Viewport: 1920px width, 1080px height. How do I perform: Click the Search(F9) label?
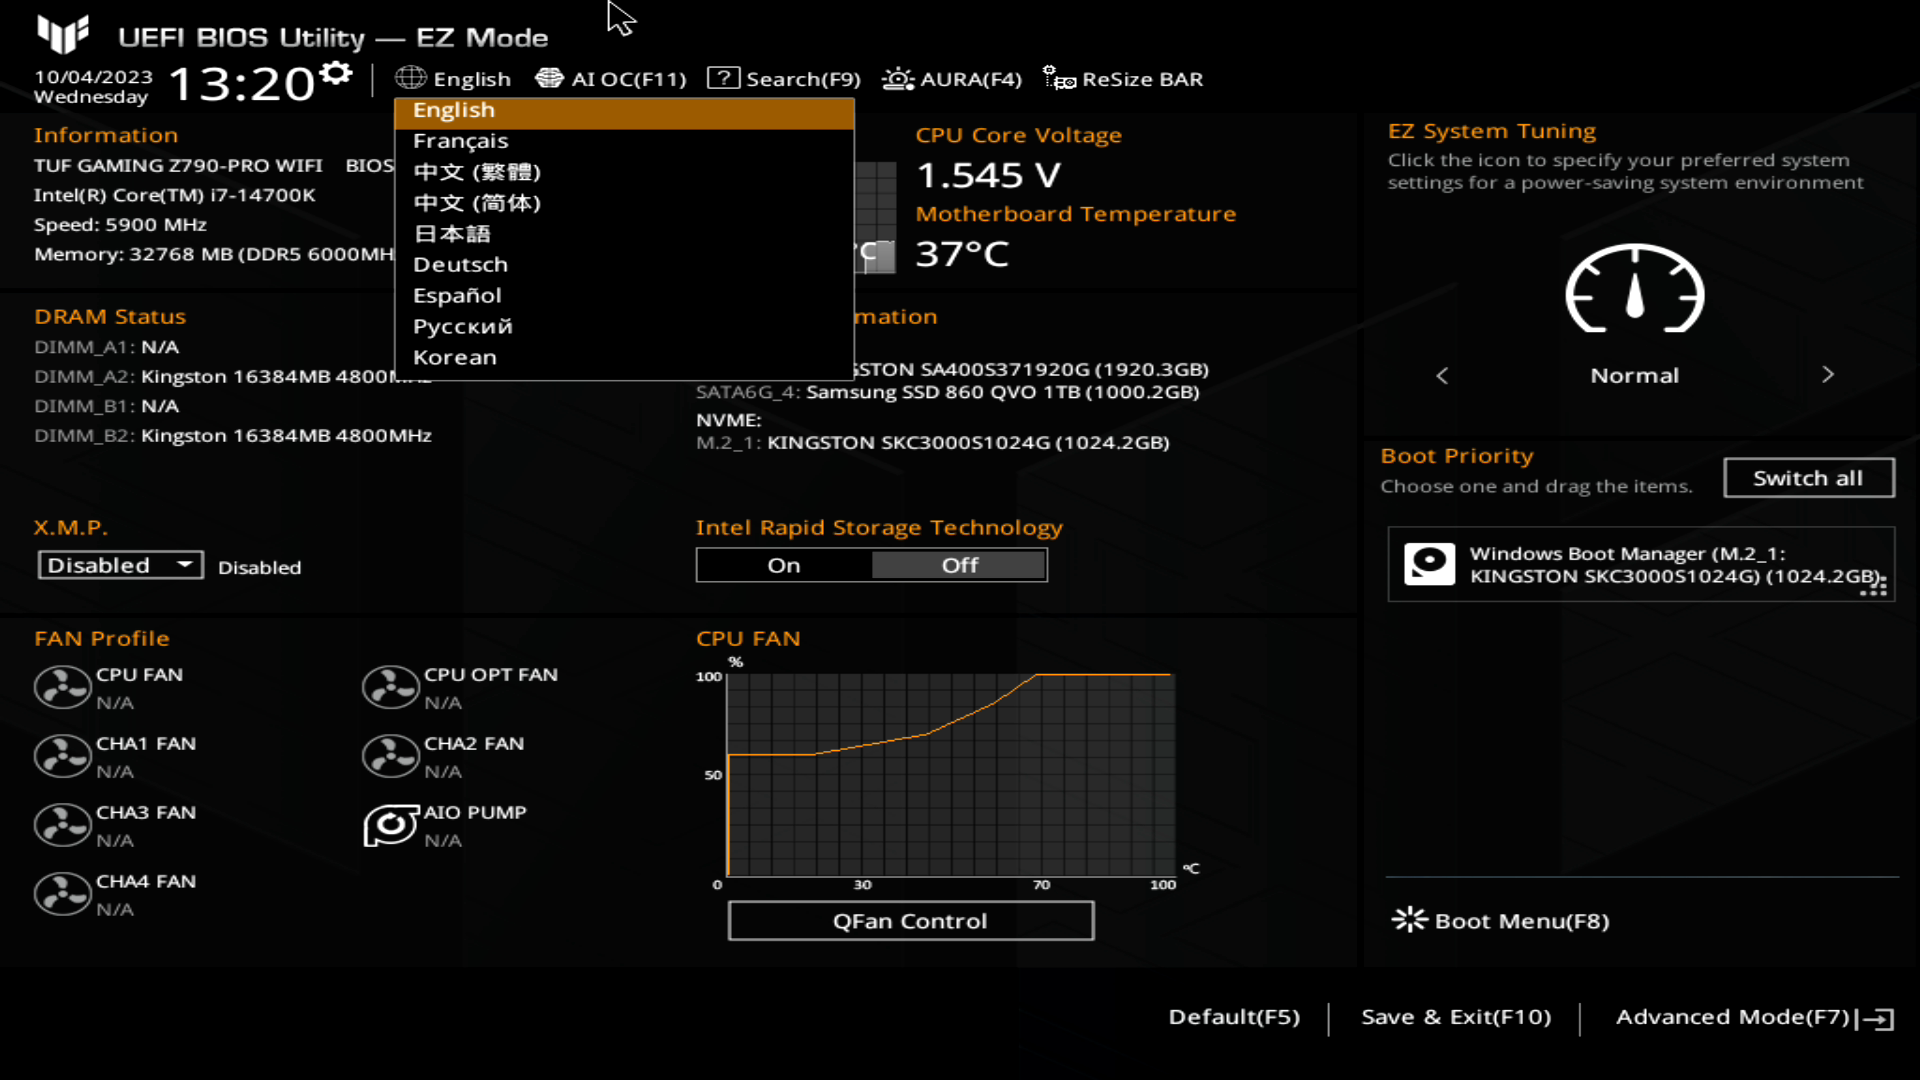(803, 79)
